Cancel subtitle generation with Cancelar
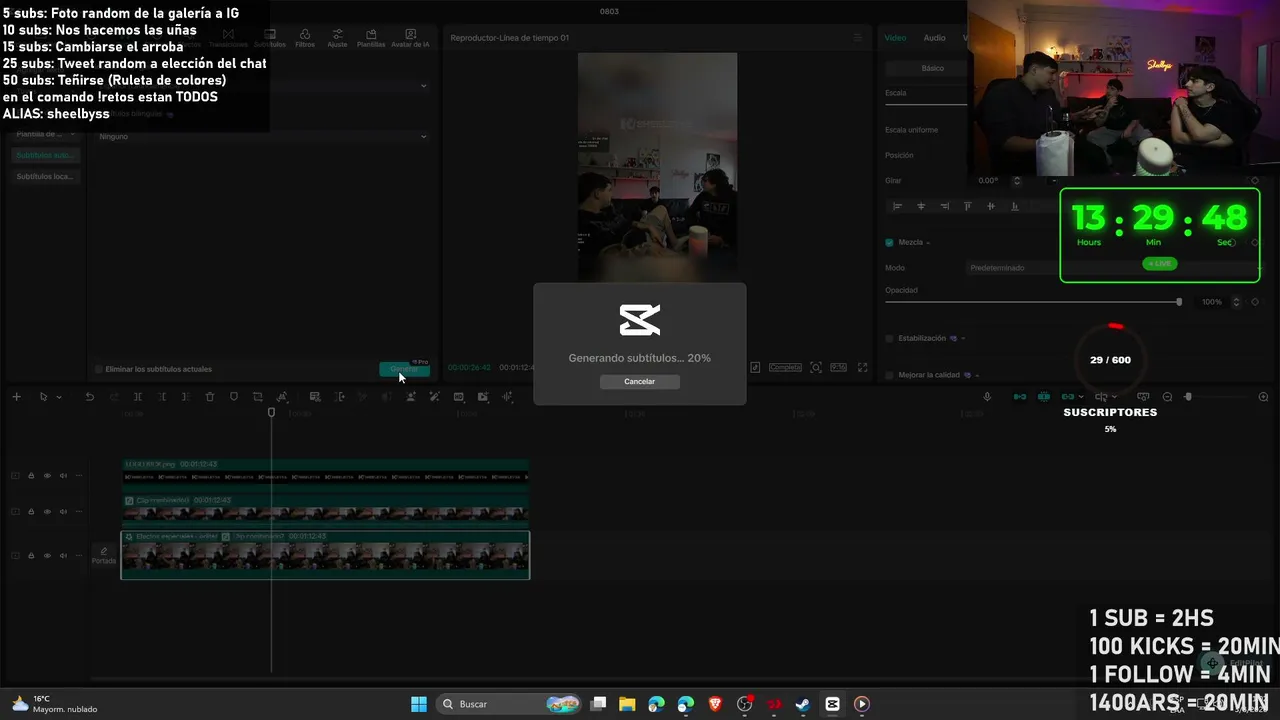 point(640,381)
